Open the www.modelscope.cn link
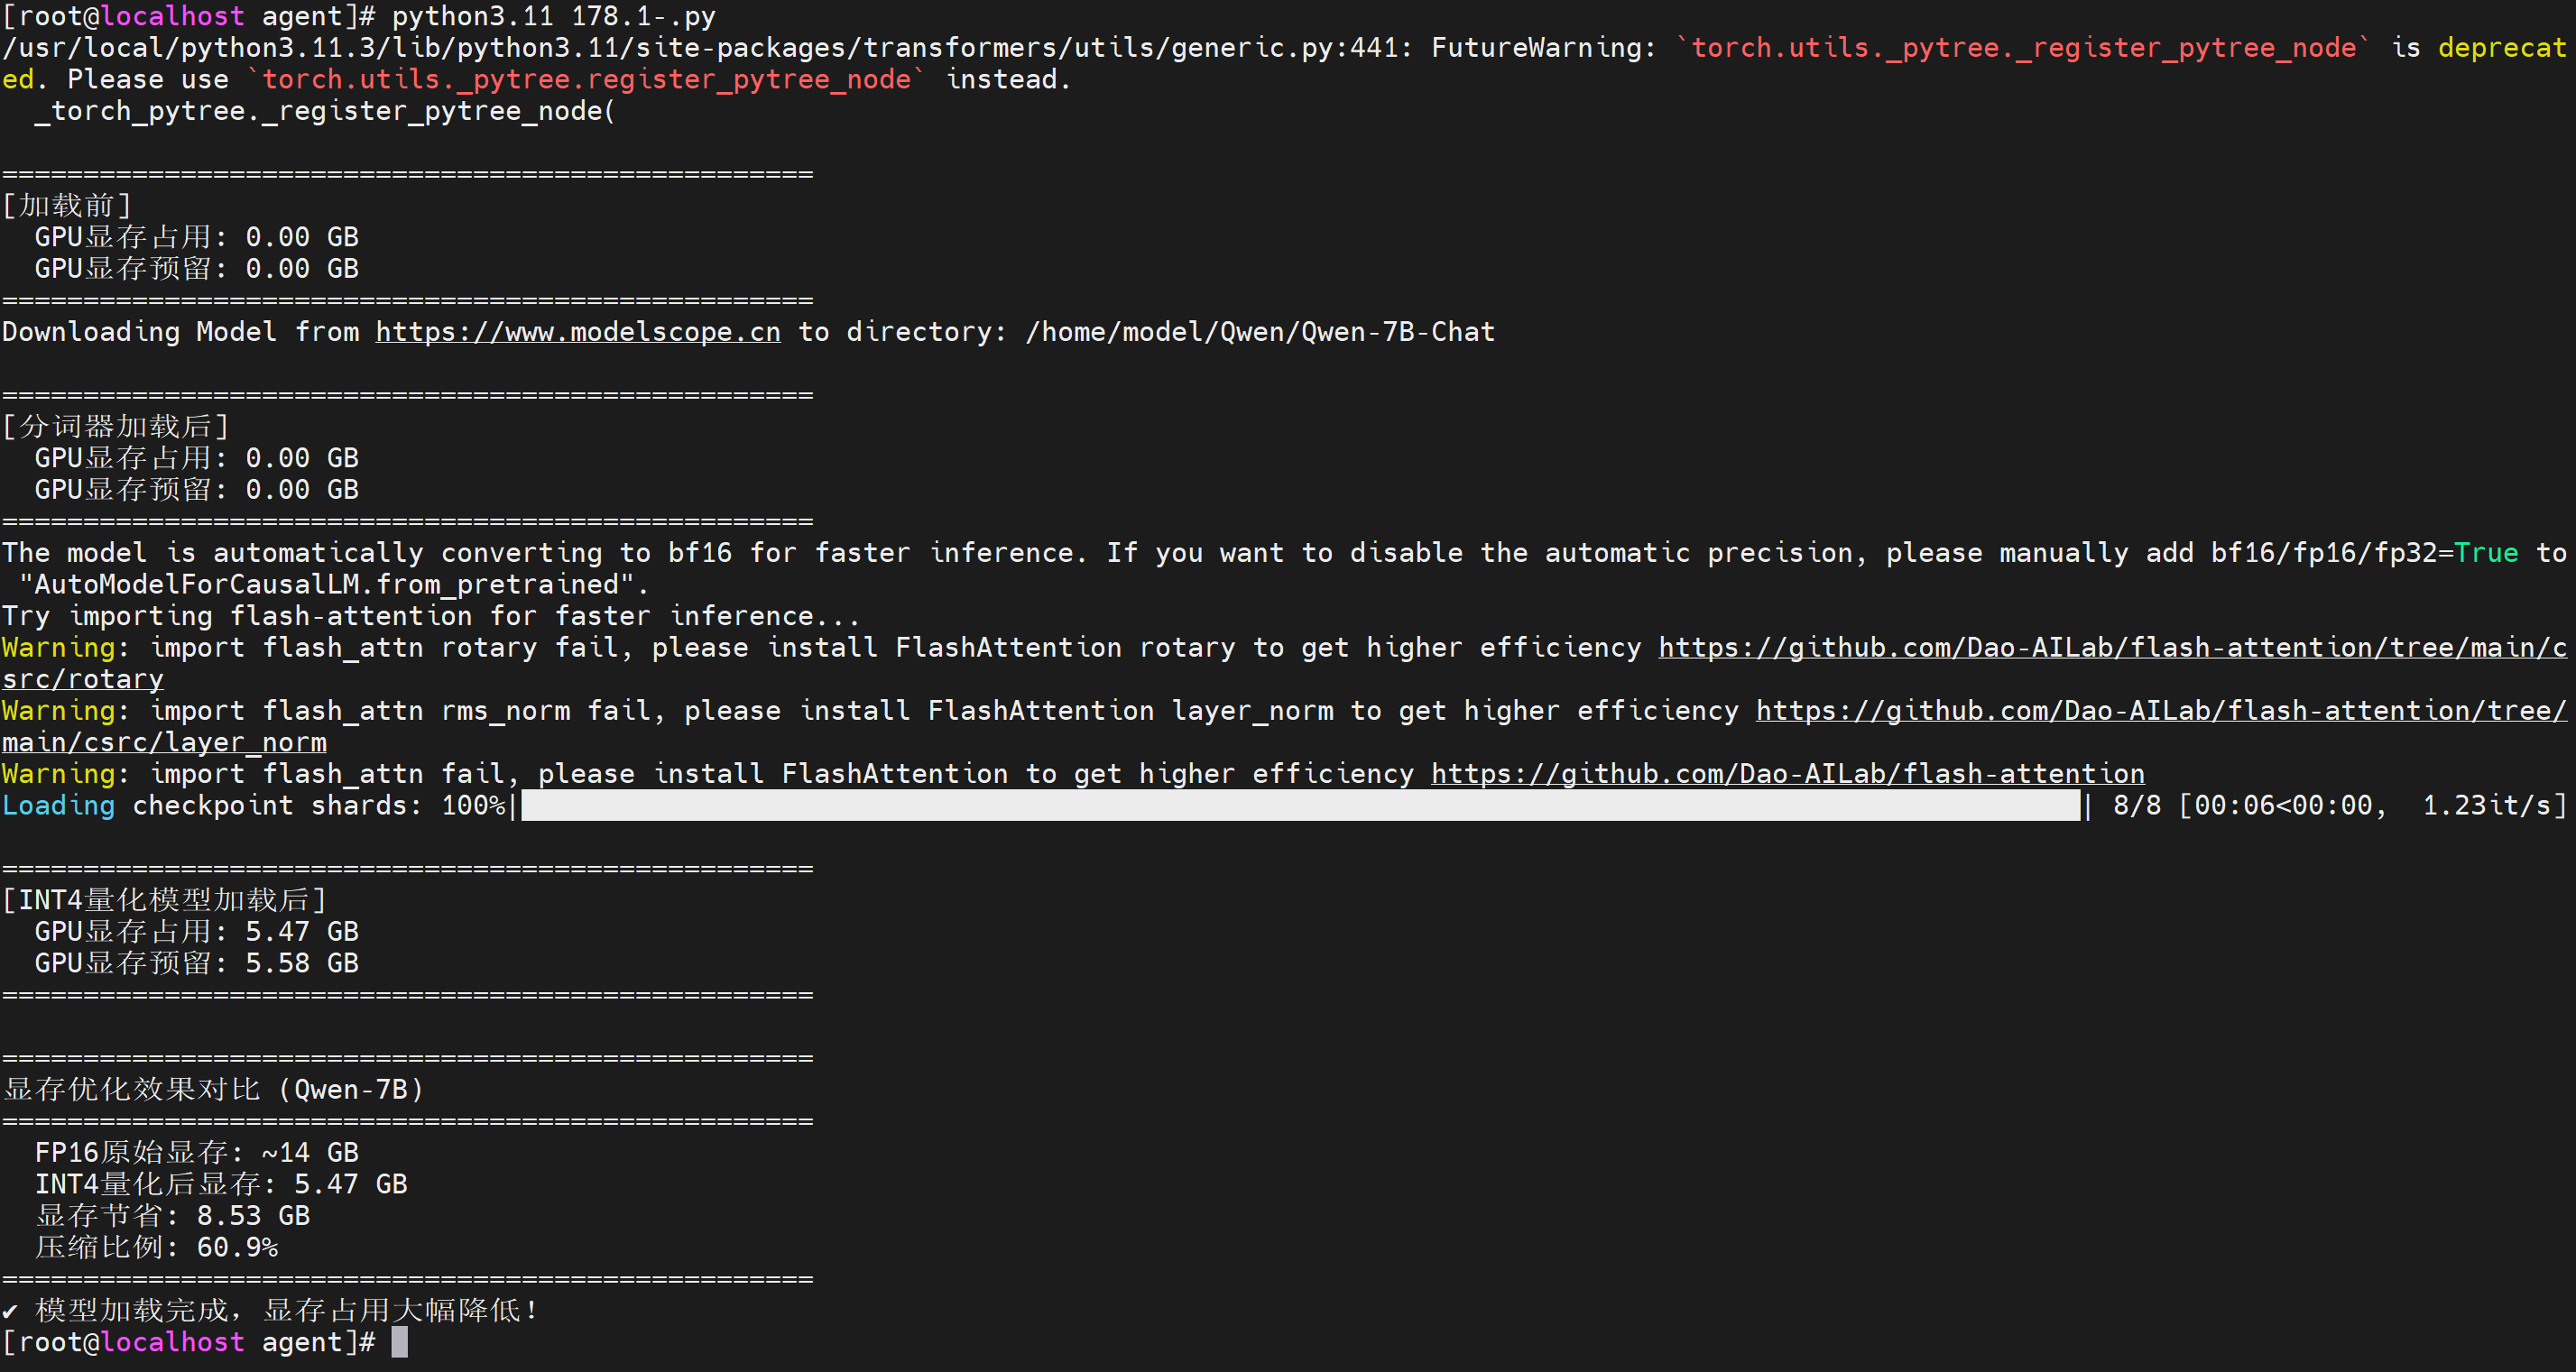This screenshot has width=2576, height=1372. click(578, 332)
